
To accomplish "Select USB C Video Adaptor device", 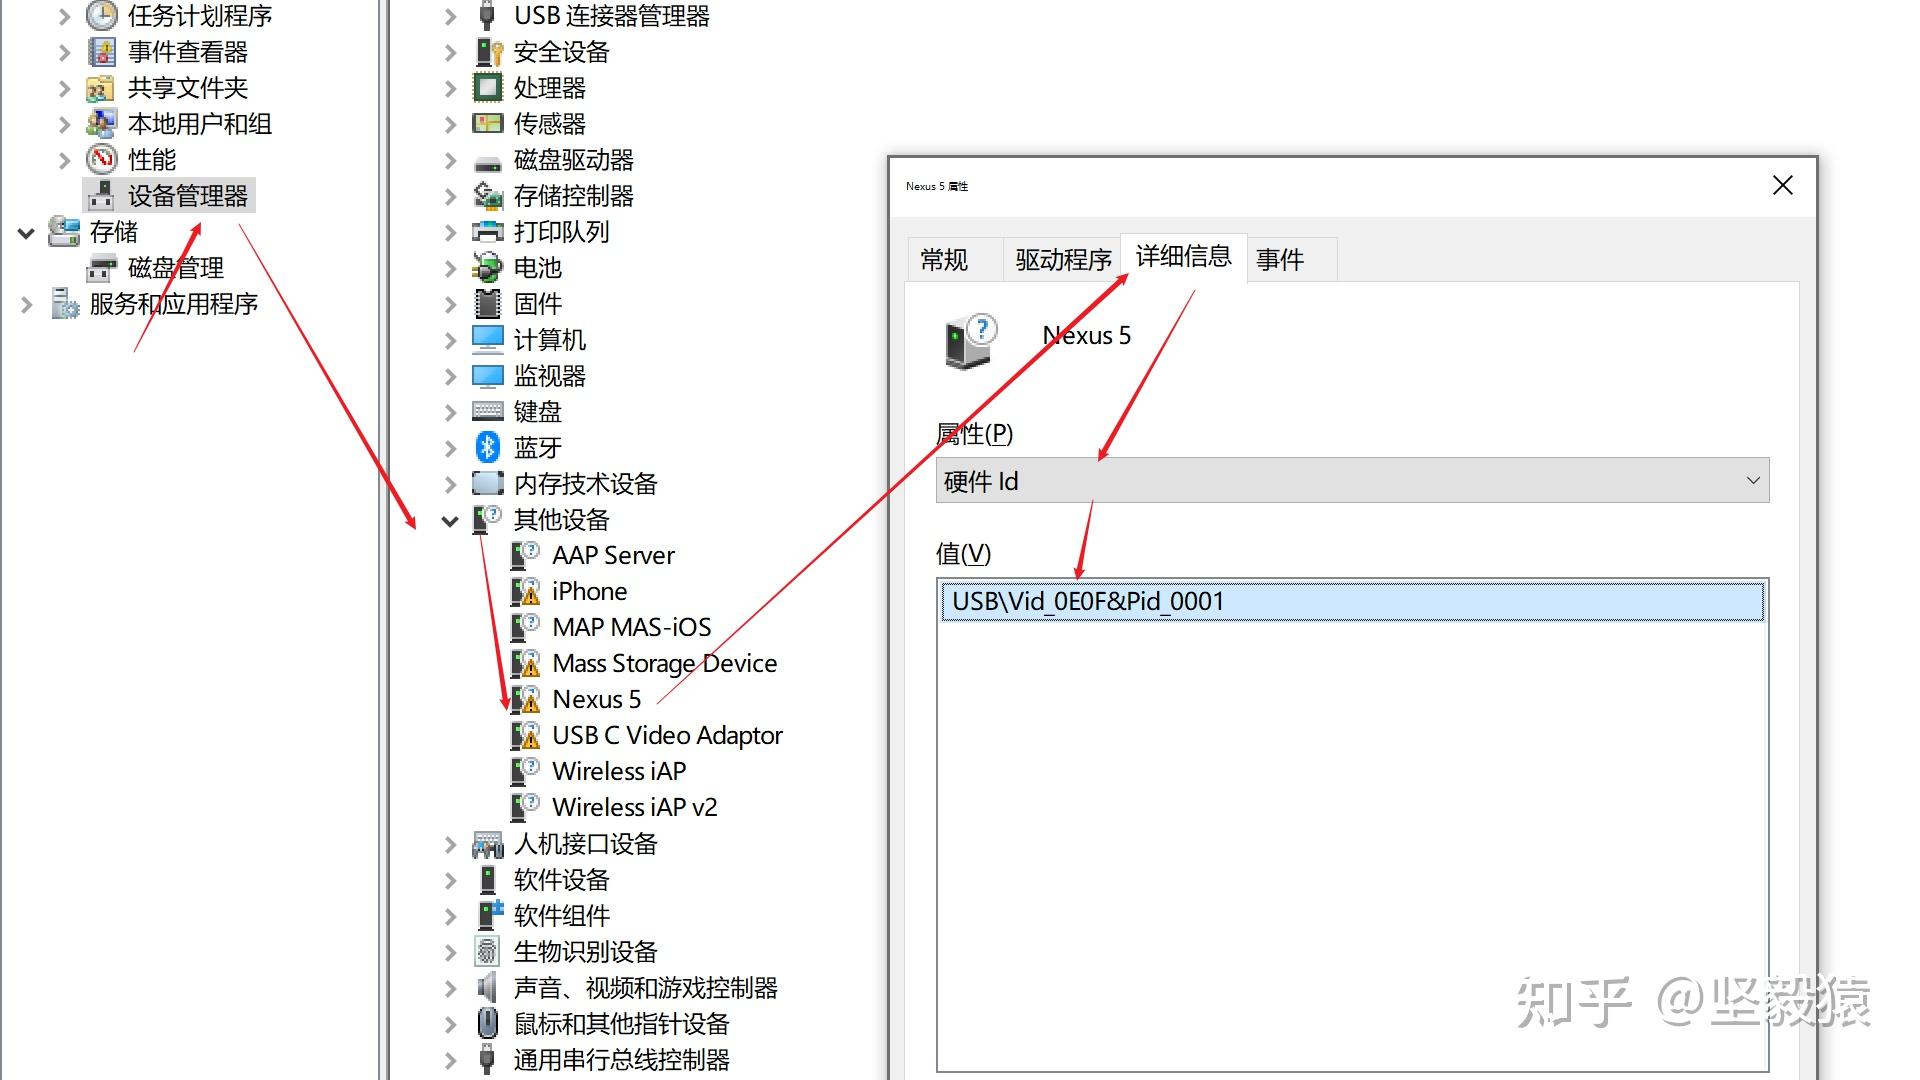I will pyautogui.click(x=667, y=735).
